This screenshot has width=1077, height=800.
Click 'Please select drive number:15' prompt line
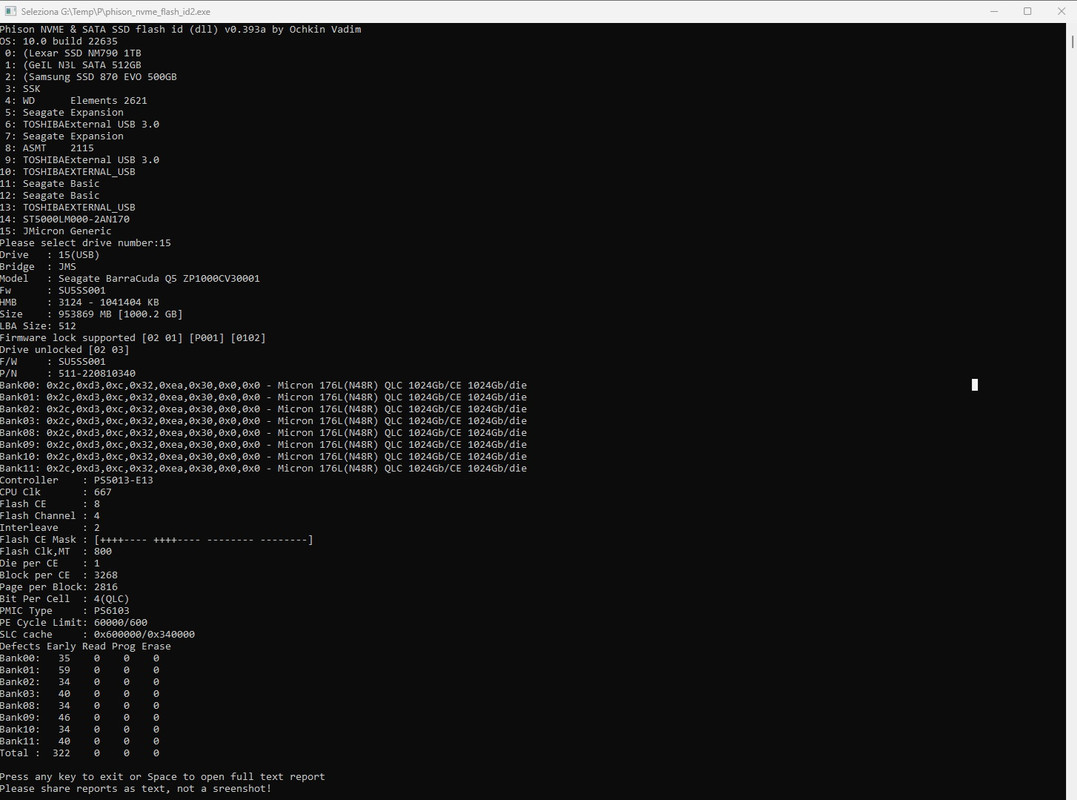click(85, 242)
